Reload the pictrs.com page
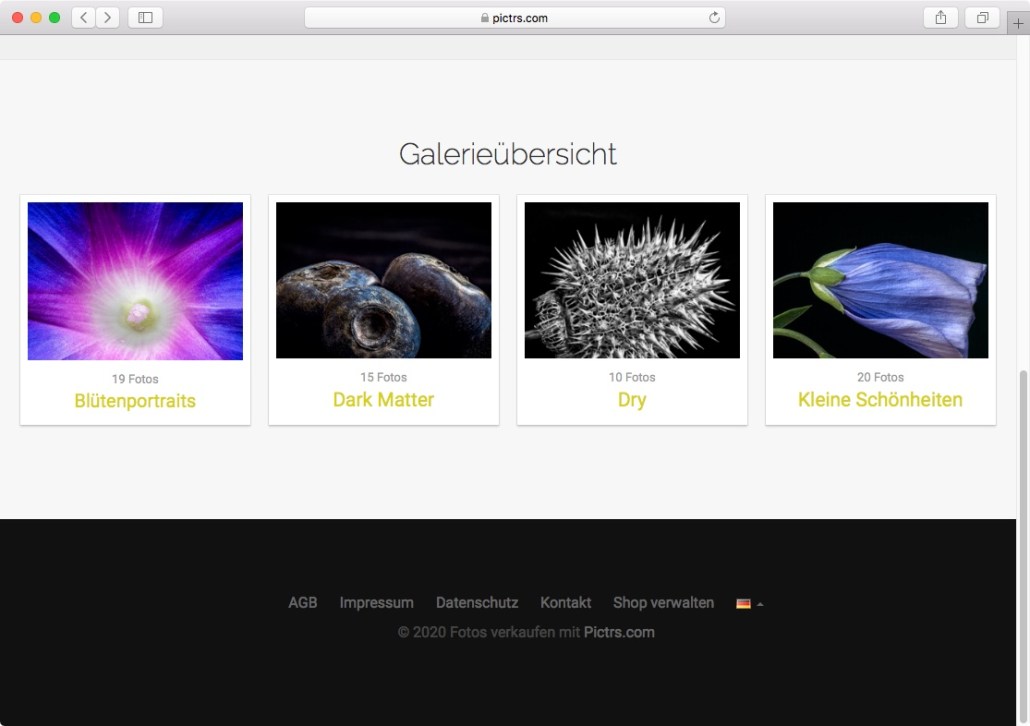This screenshot has width=1030, height=726. pyautogui.click(x=714, y=18)
